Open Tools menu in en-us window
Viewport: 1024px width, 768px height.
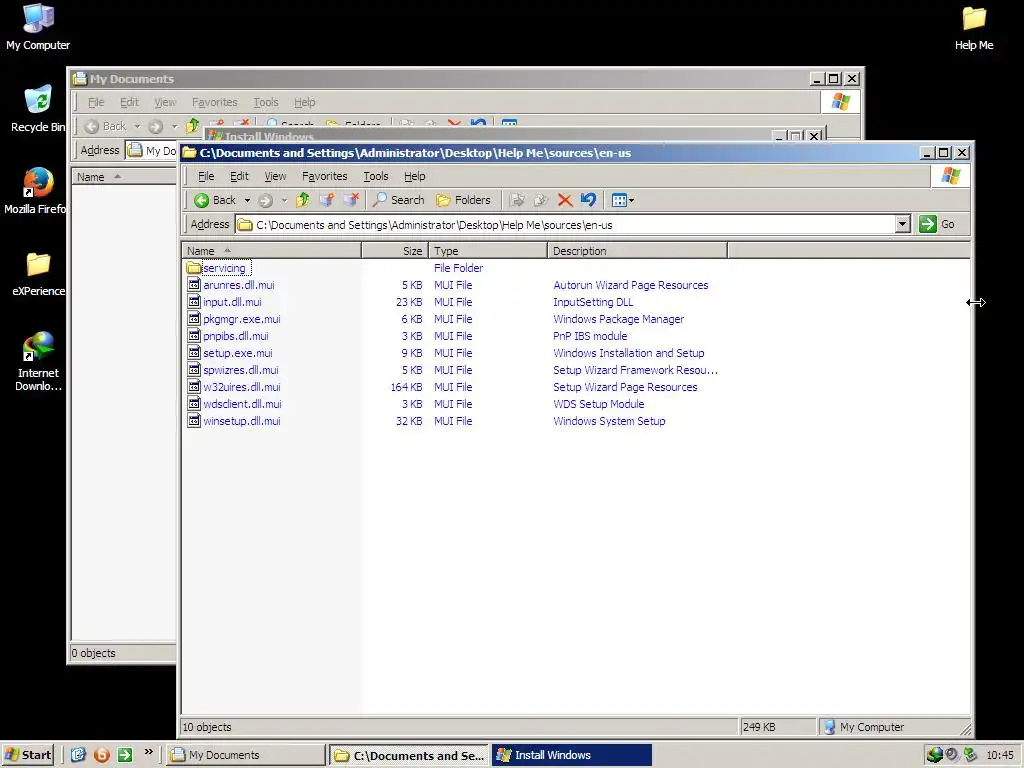point(376,176)
